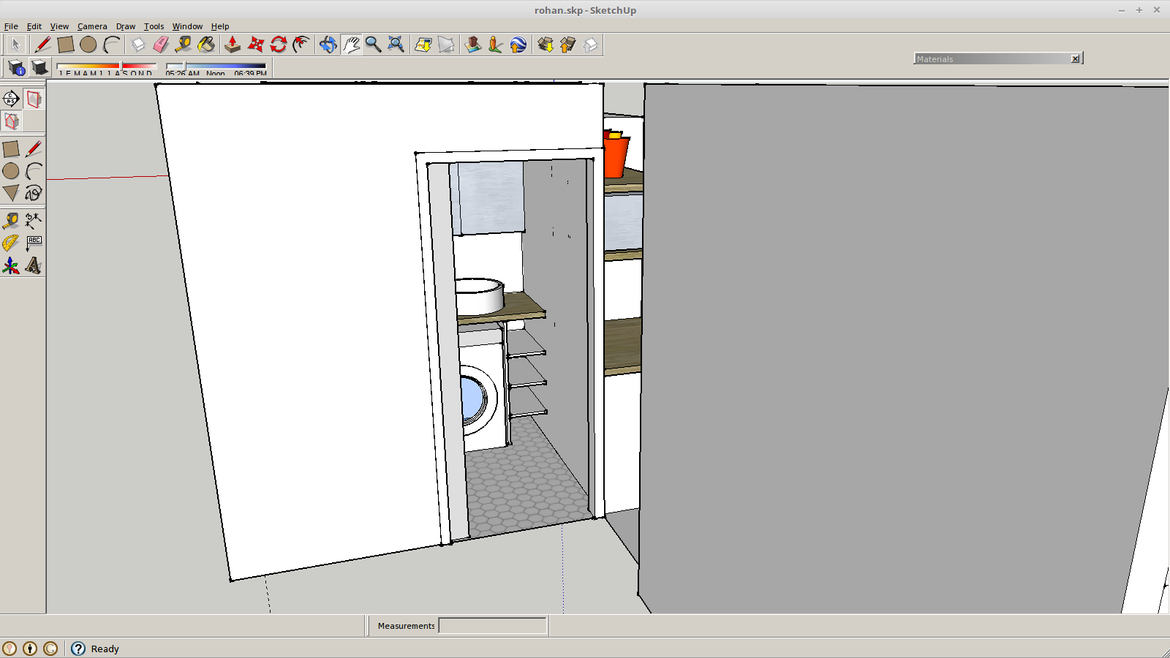Viewport: 1170px width, 658px height.
Task: Click the Zoom Extents icon
Action: pyautogui.click(x=394, y=44)
